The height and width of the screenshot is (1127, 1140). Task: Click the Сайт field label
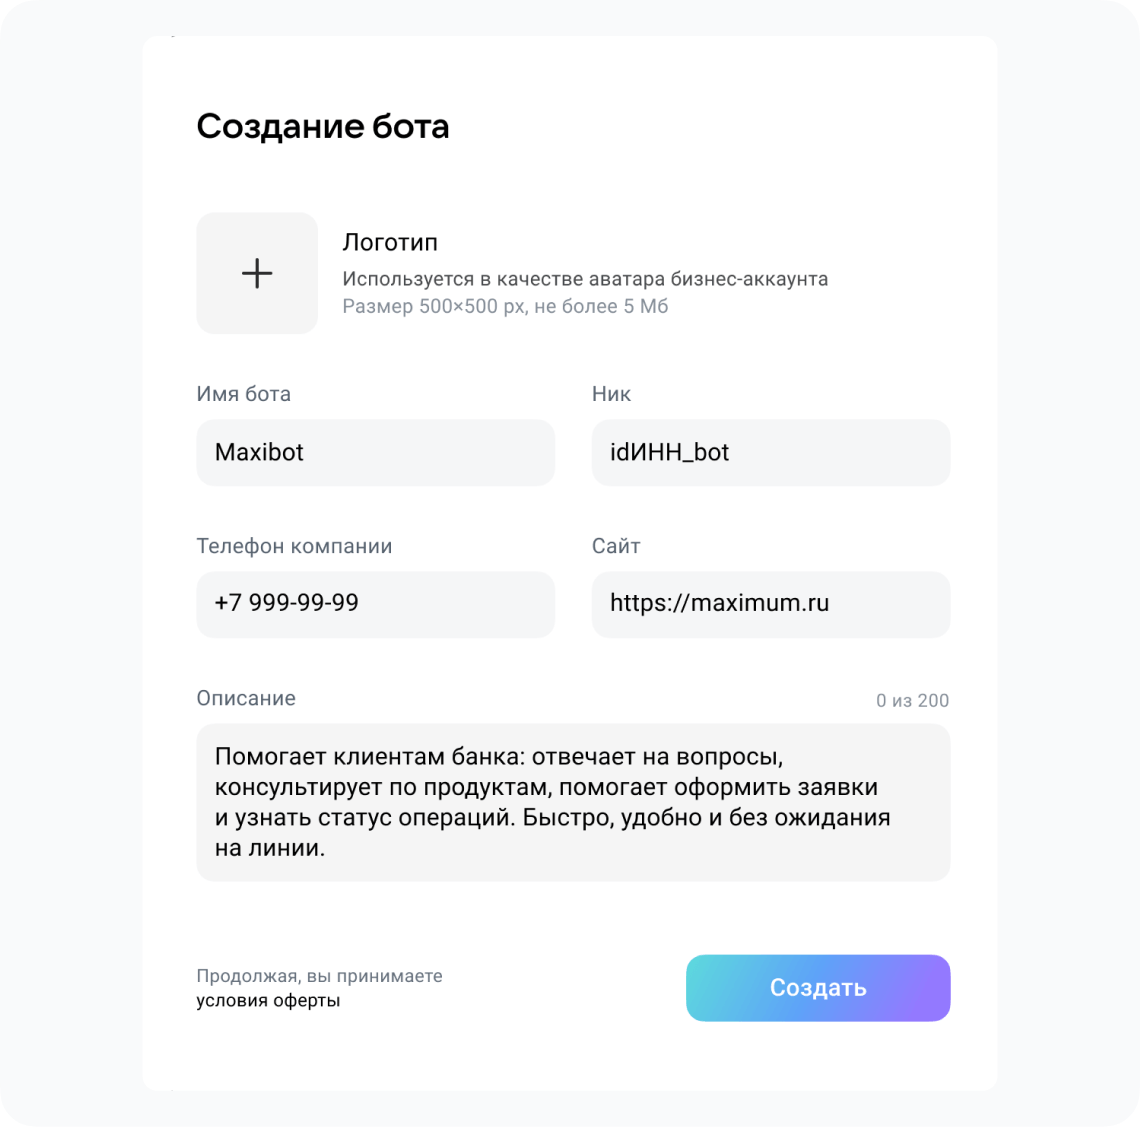(x=613, y=546)
